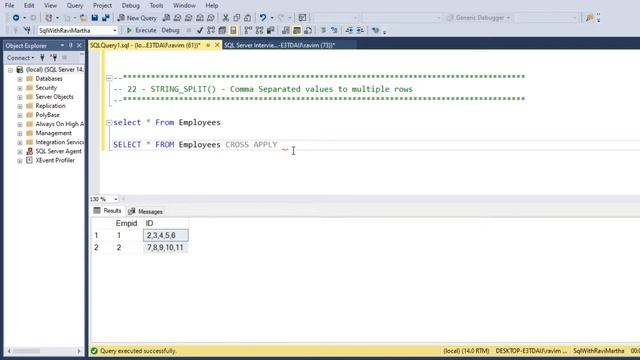Click Connect Object Explorer plug icon
Image resolution: width=640 pixels, height=360 pixels.
[x=42, y=58]
